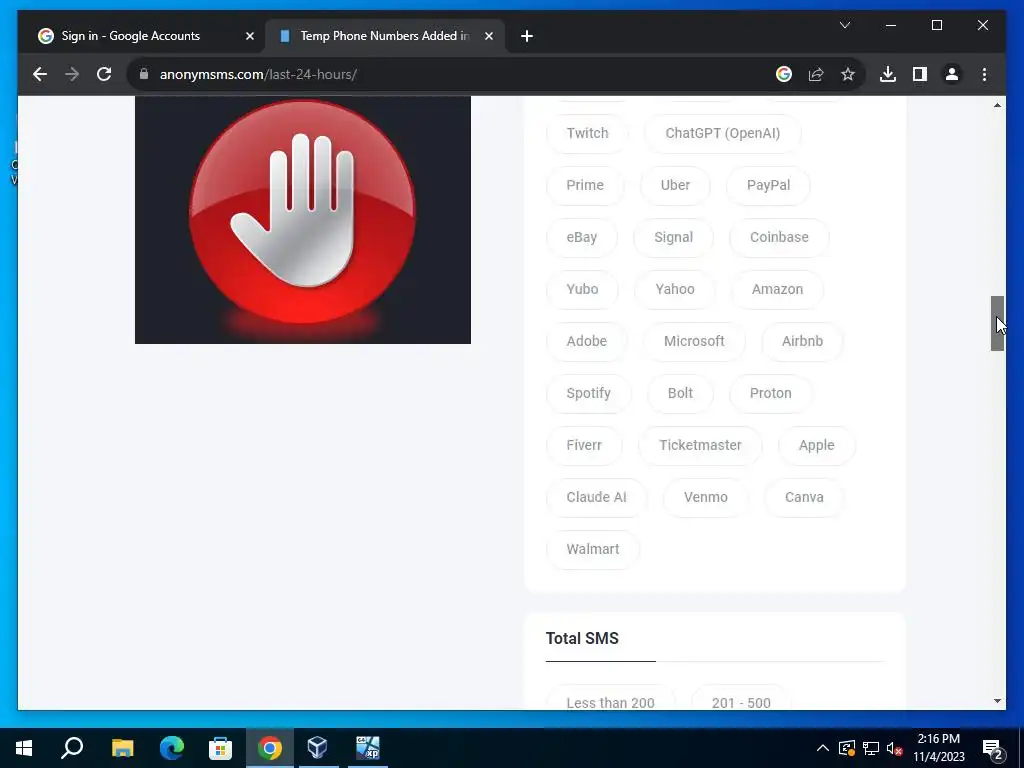Select the PayPal tag
1024x768 pixels.
point(768,185)
